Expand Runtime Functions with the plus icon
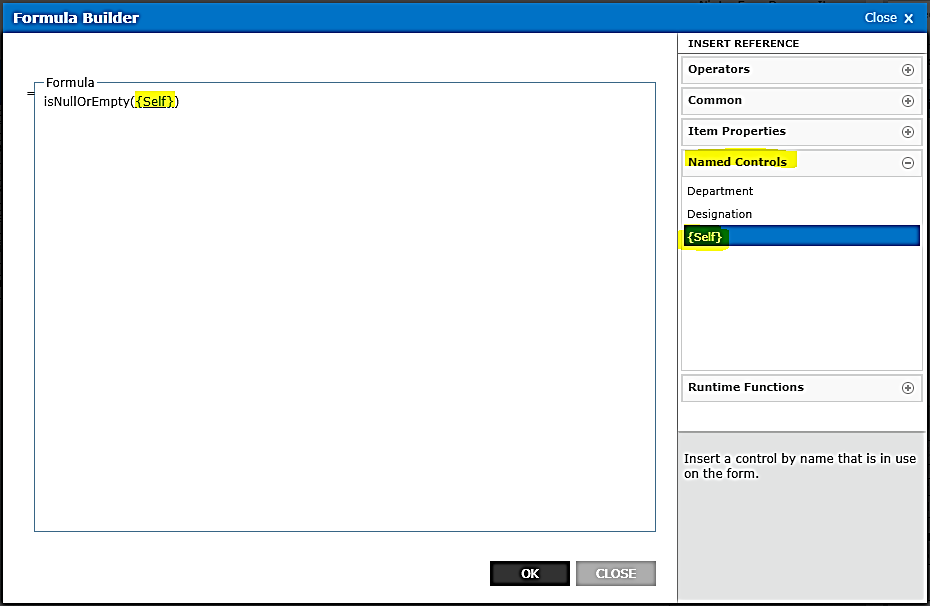The image size is (930, 606). (x=908, y=387)
